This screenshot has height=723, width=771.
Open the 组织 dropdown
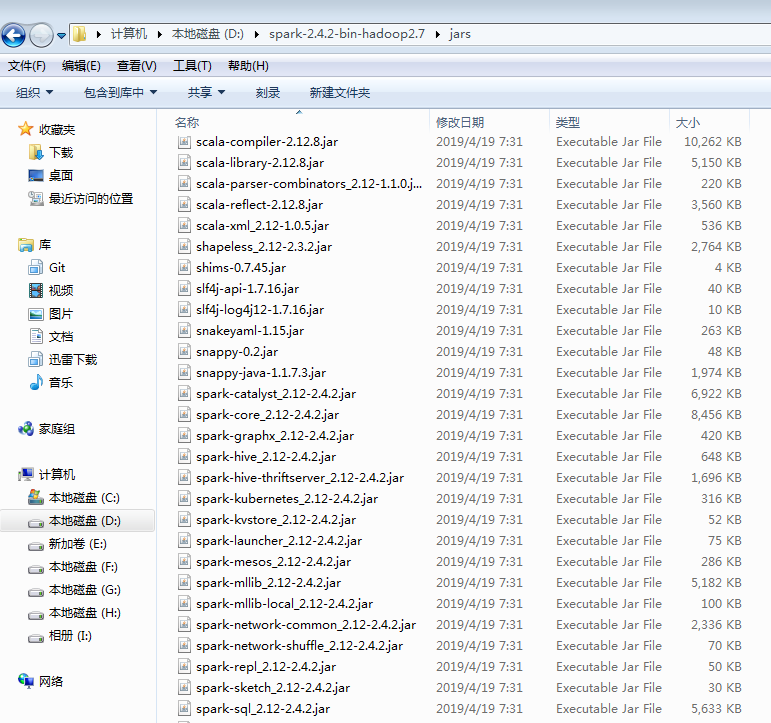(x=34, y=92)
